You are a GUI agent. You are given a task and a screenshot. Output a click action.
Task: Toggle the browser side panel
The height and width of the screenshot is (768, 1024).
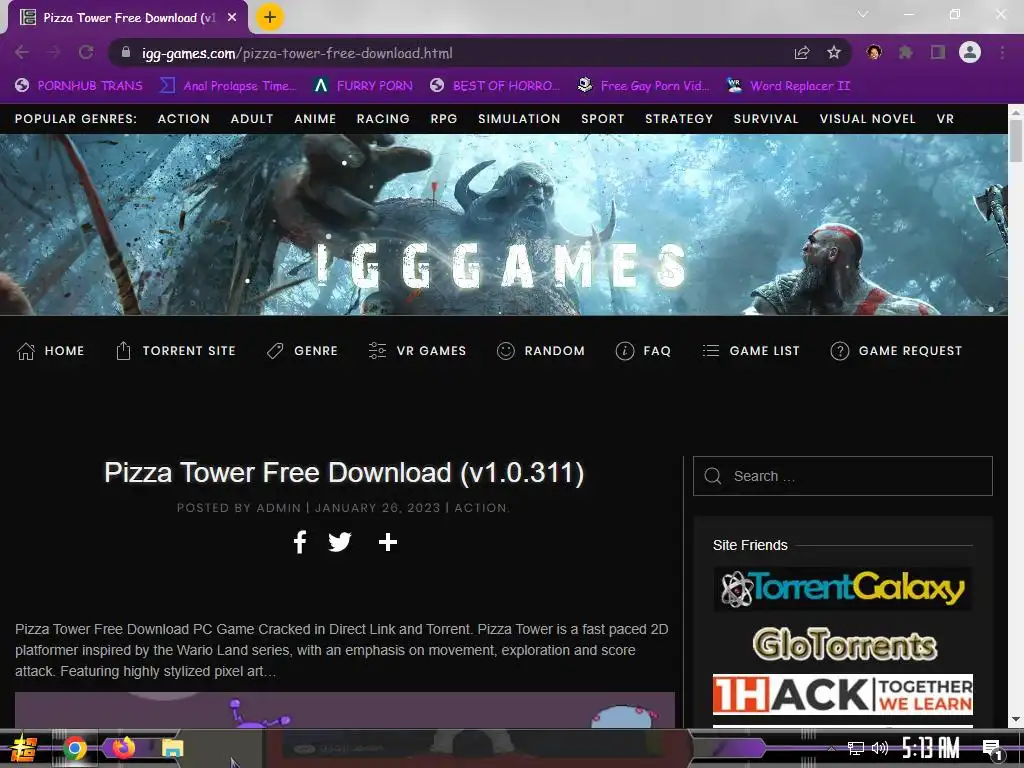pos(938,52)
